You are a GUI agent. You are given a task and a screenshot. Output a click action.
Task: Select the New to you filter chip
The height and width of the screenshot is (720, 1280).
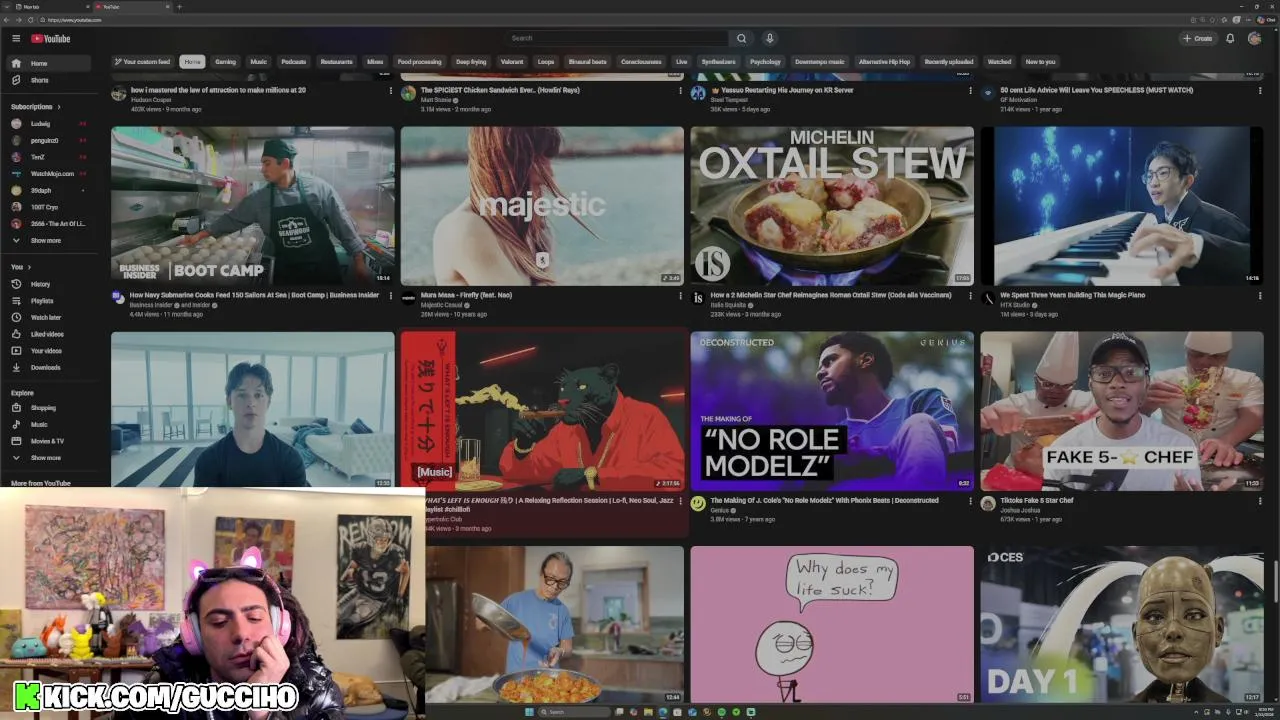pos(1040,62)
